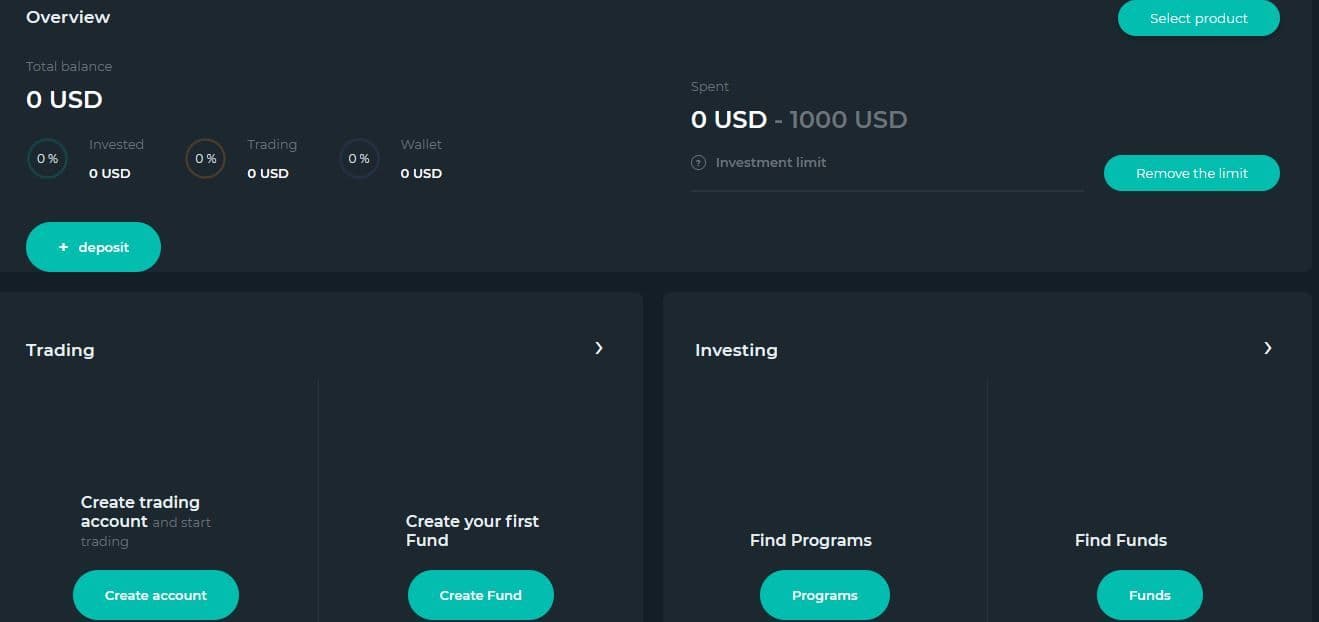Click the Investment limit help question icon

(698, 163)
